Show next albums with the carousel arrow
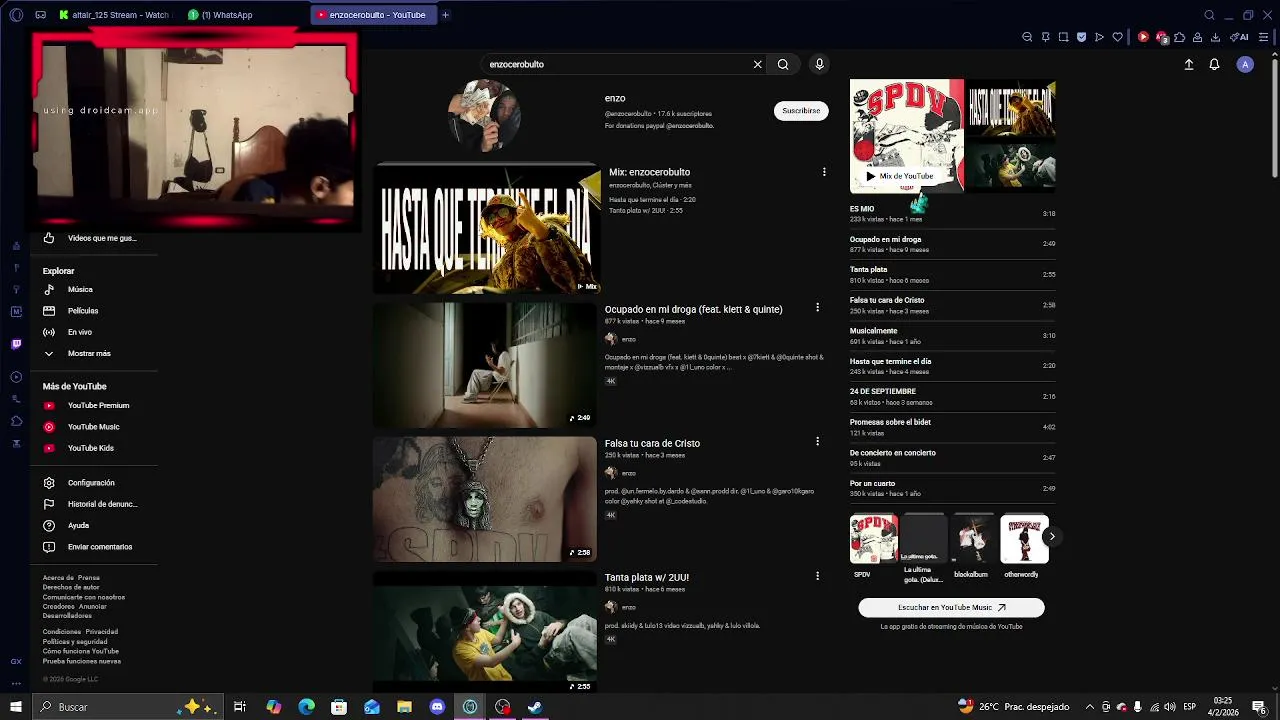 click(1051, 537)
